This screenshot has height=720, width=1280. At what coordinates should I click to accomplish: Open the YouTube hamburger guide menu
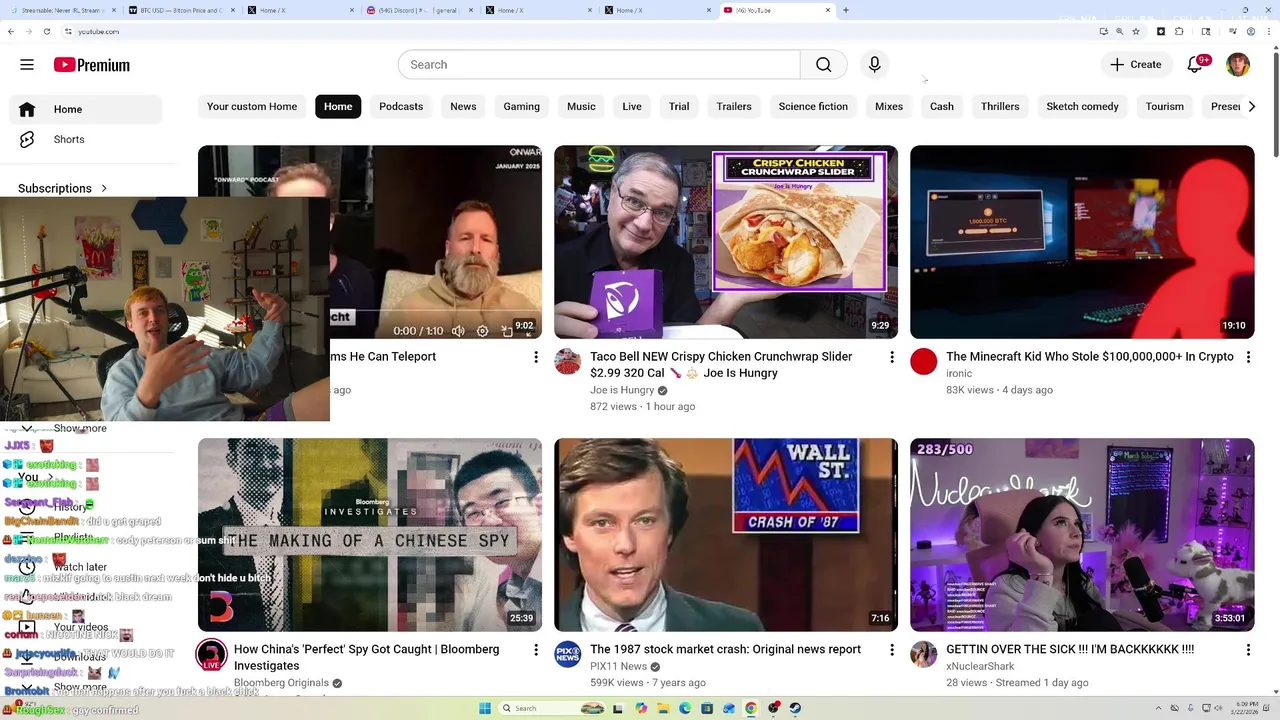[x=27, y=65]
